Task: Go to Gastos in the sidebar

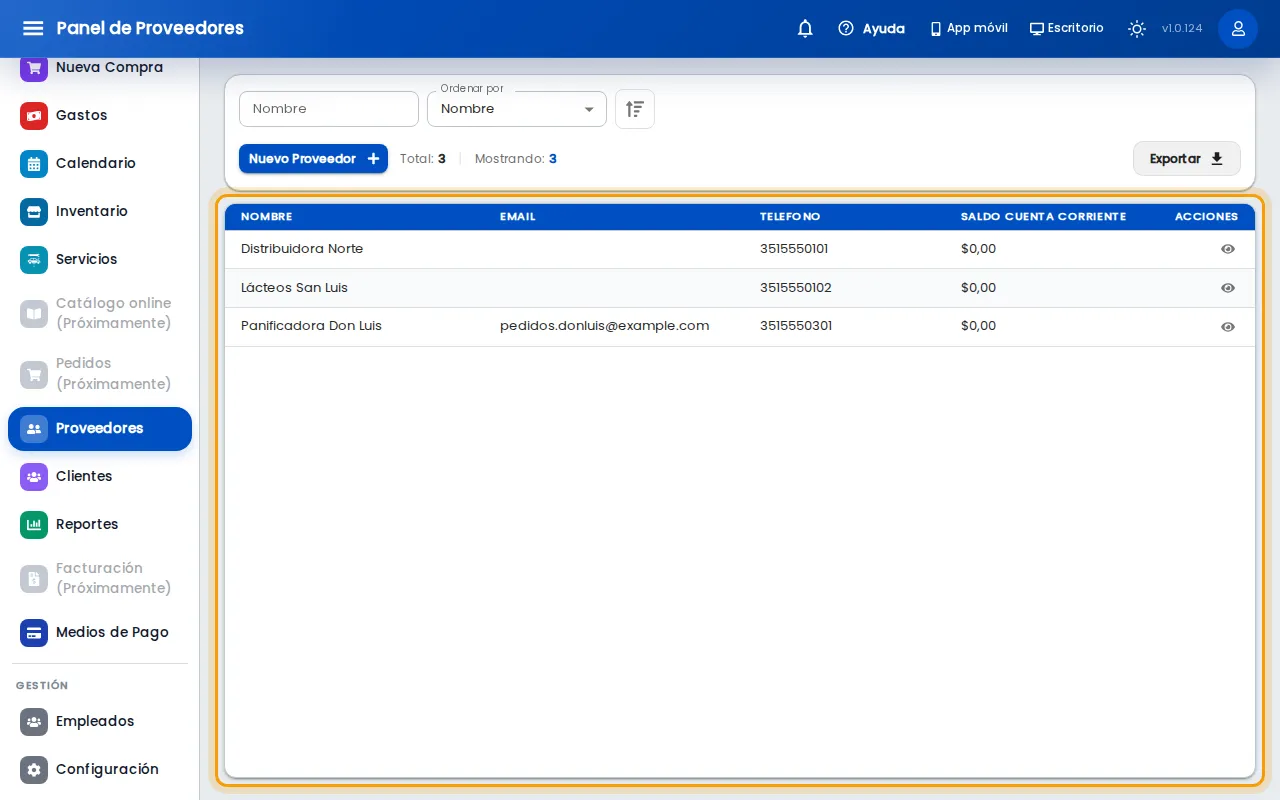Action: [x=100, y=115]
